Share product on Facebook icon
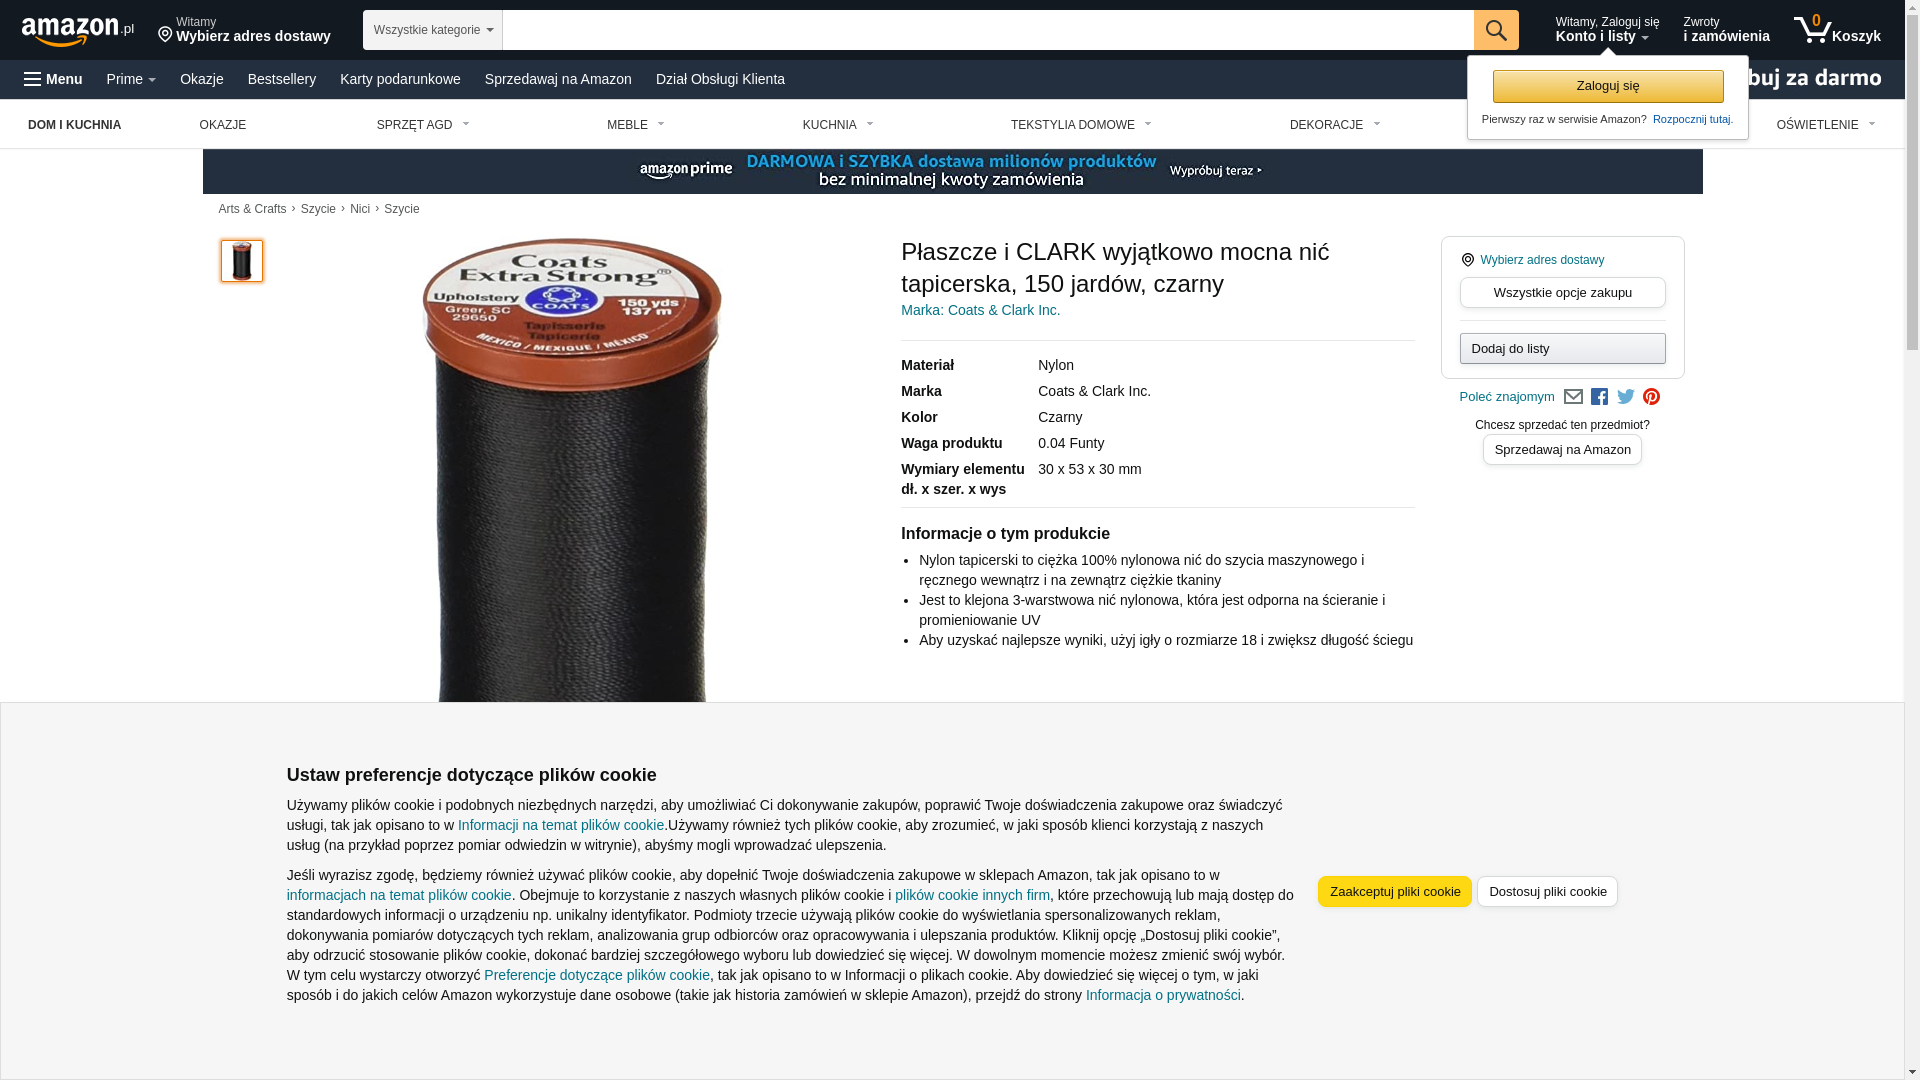Screen dimensions: 1920x1080 pyautogui.click(x=1599, y=397)
